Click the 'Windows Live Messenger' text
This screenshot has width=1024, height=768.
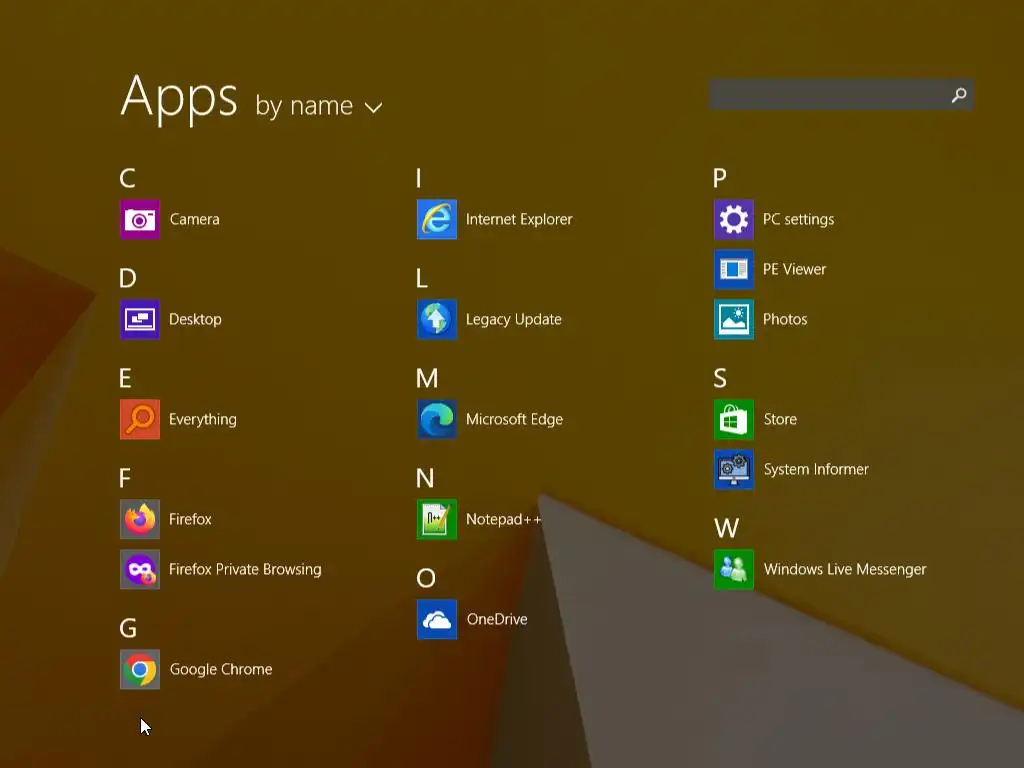pos(845,569)
